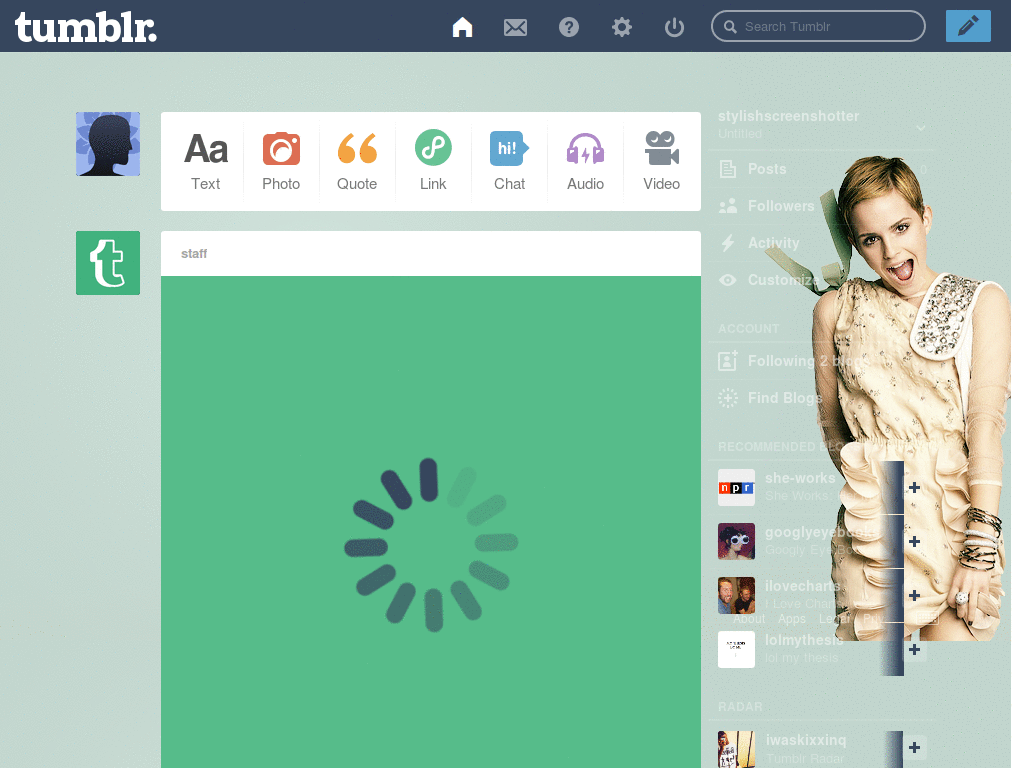Expand the stylishscreenshotter blog dropdown chevron
The height and width of the screenshot is (768, 1024).
921,127
